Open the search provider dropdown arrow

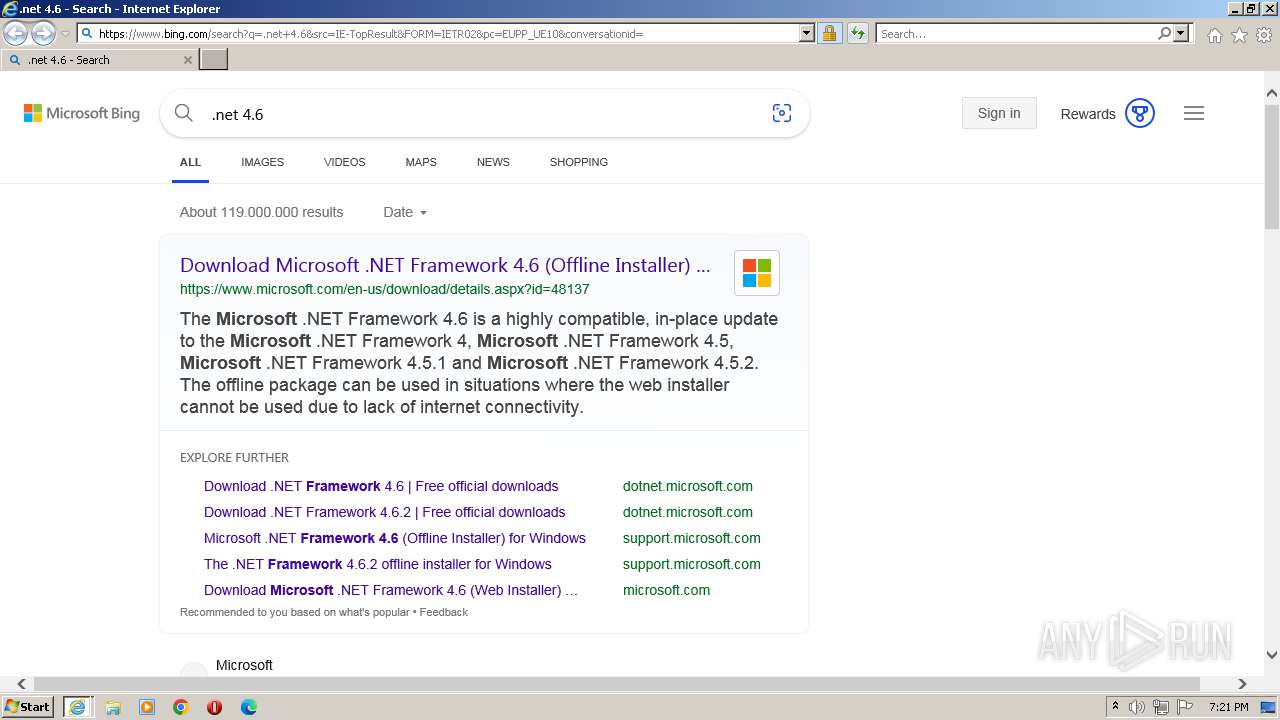(x=1182, y=34)
